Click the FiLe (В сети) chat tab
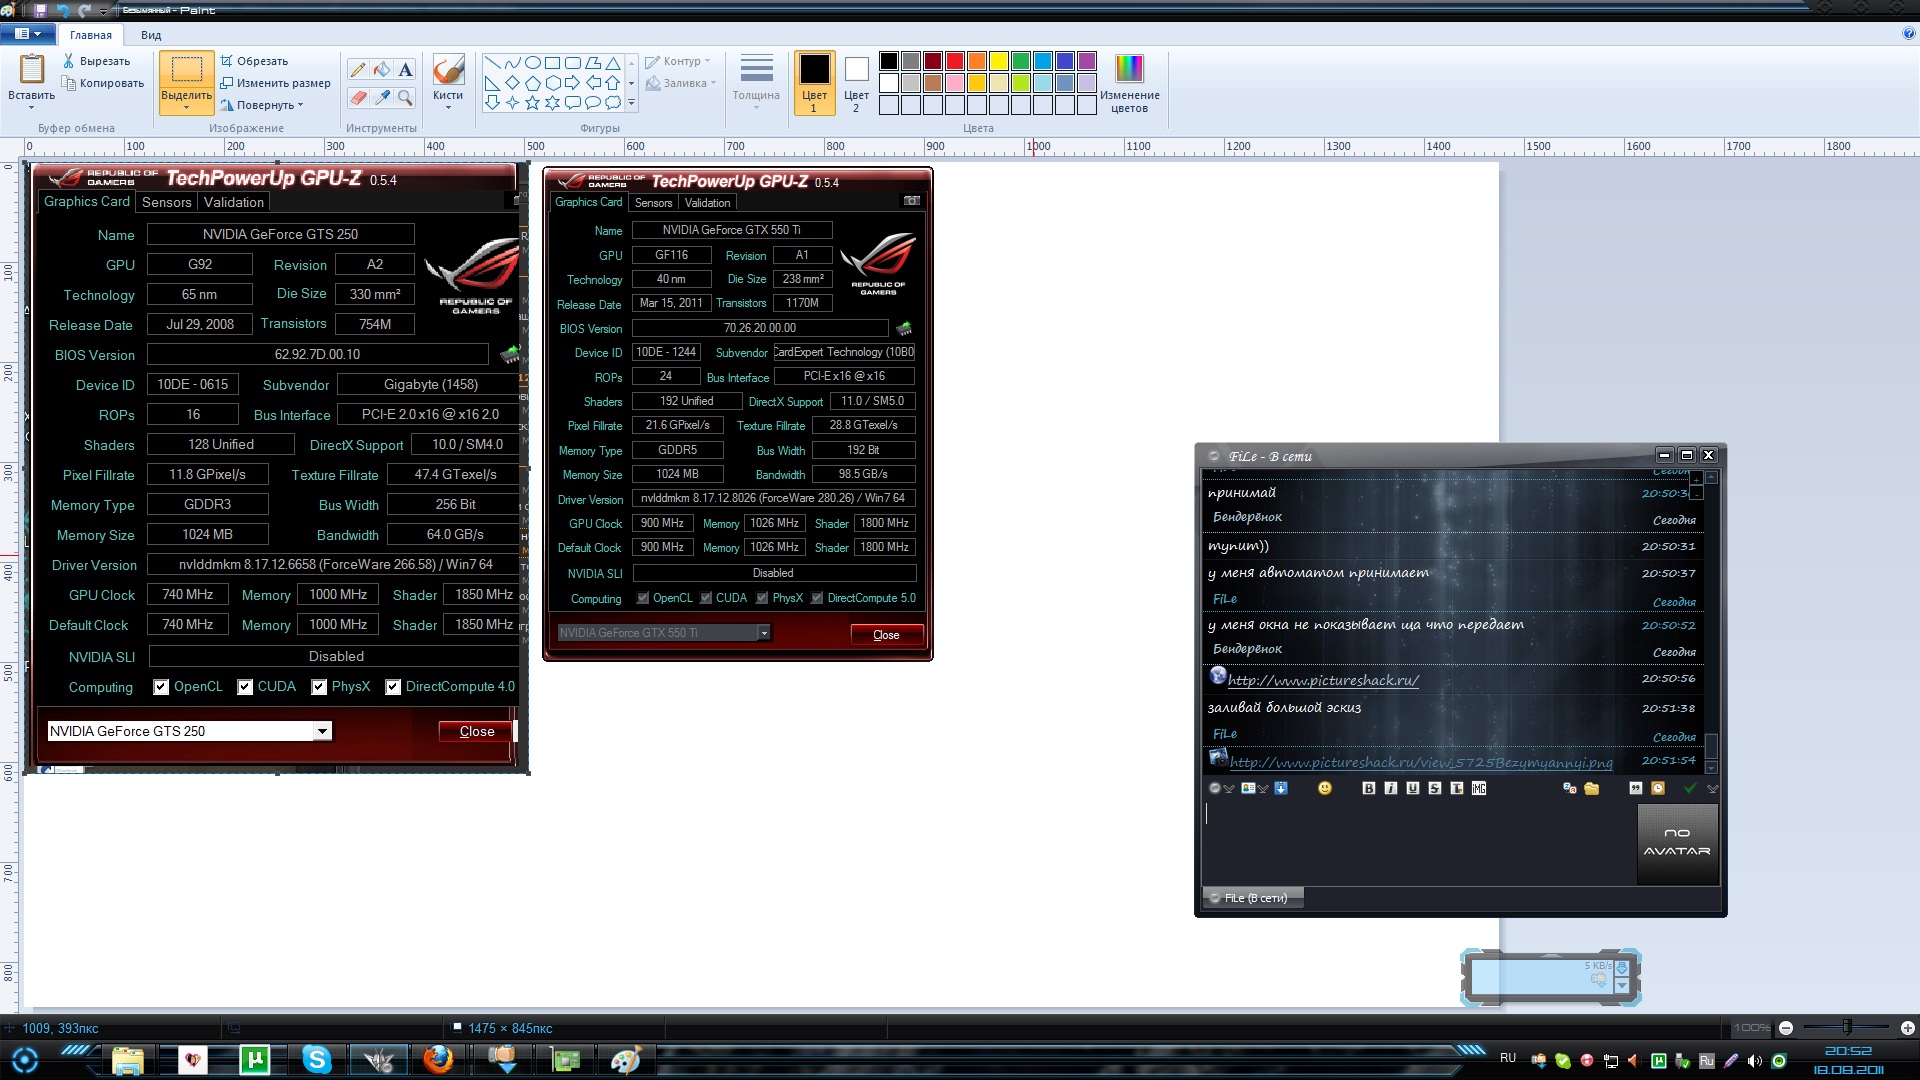Screen dimensions: 1920x1080 [x=1254, y=898]
